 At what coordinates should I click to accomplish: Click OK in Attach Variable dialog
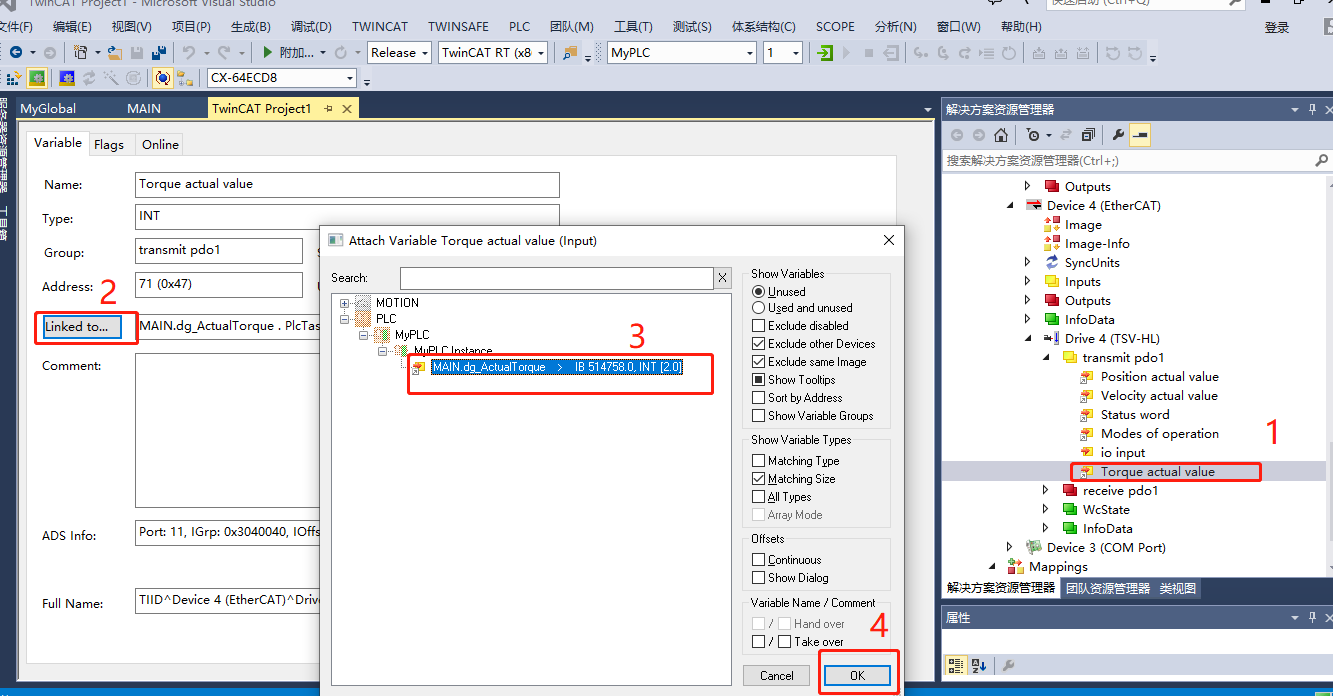click(x=858, y=676)
